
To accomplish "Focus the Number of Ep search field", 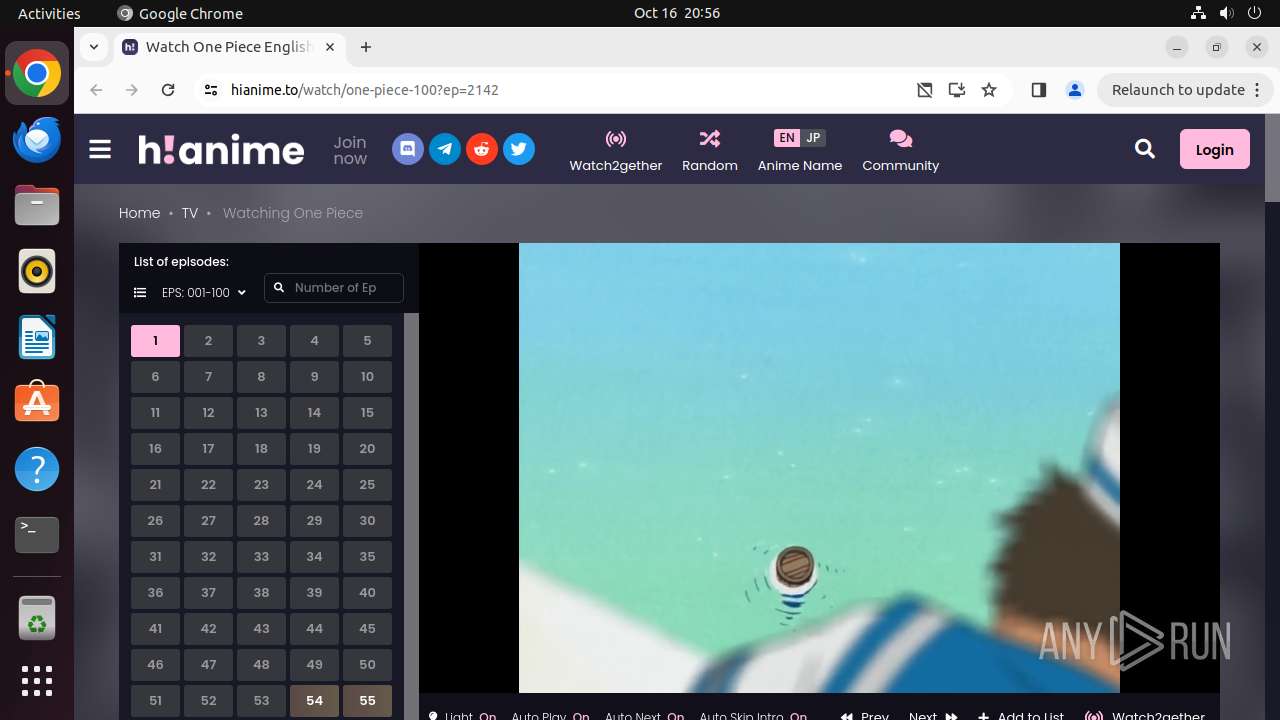I will tap(334, 288).
